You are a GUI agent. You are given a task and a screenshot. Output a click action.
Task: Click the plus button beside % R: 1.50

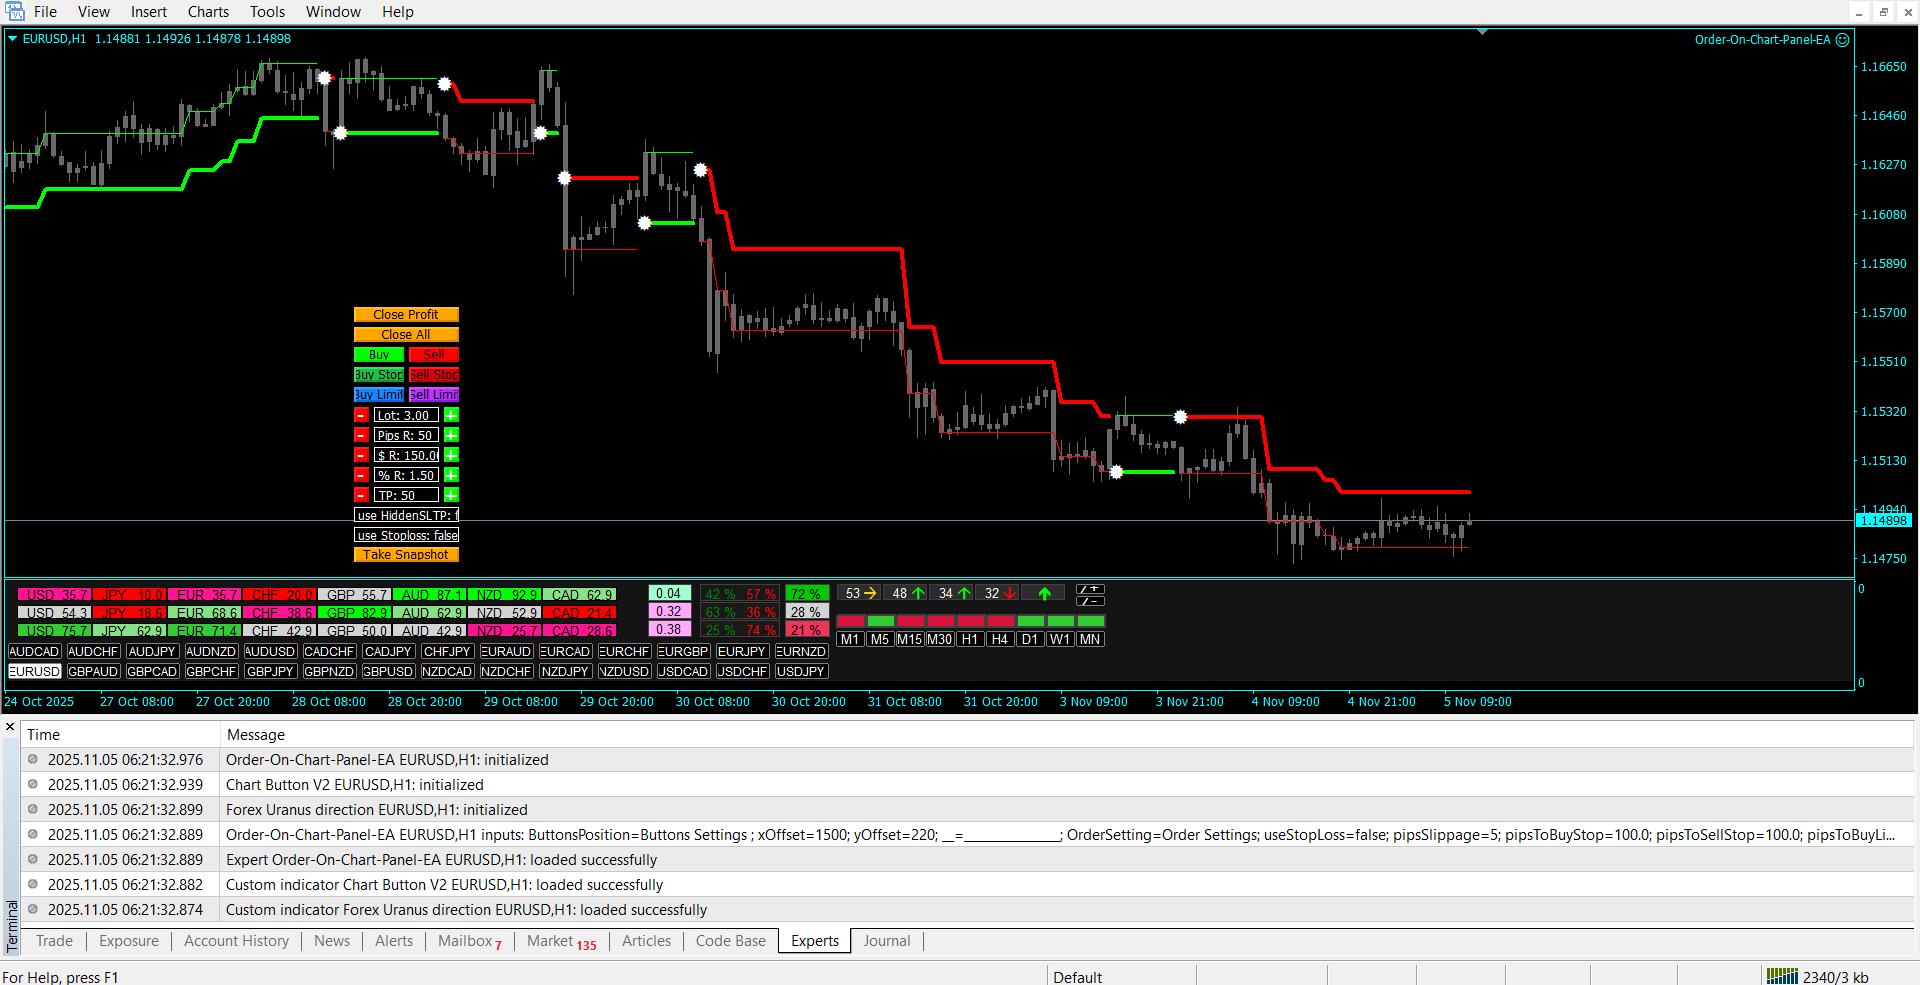pyautogui.click(x=451, y=475)
